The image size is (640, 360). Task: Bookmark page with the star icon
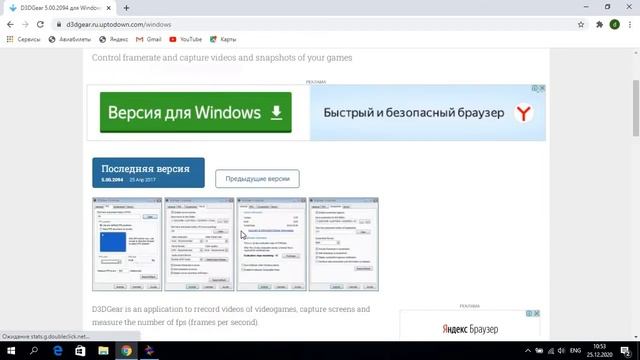(x=581, y=24)
